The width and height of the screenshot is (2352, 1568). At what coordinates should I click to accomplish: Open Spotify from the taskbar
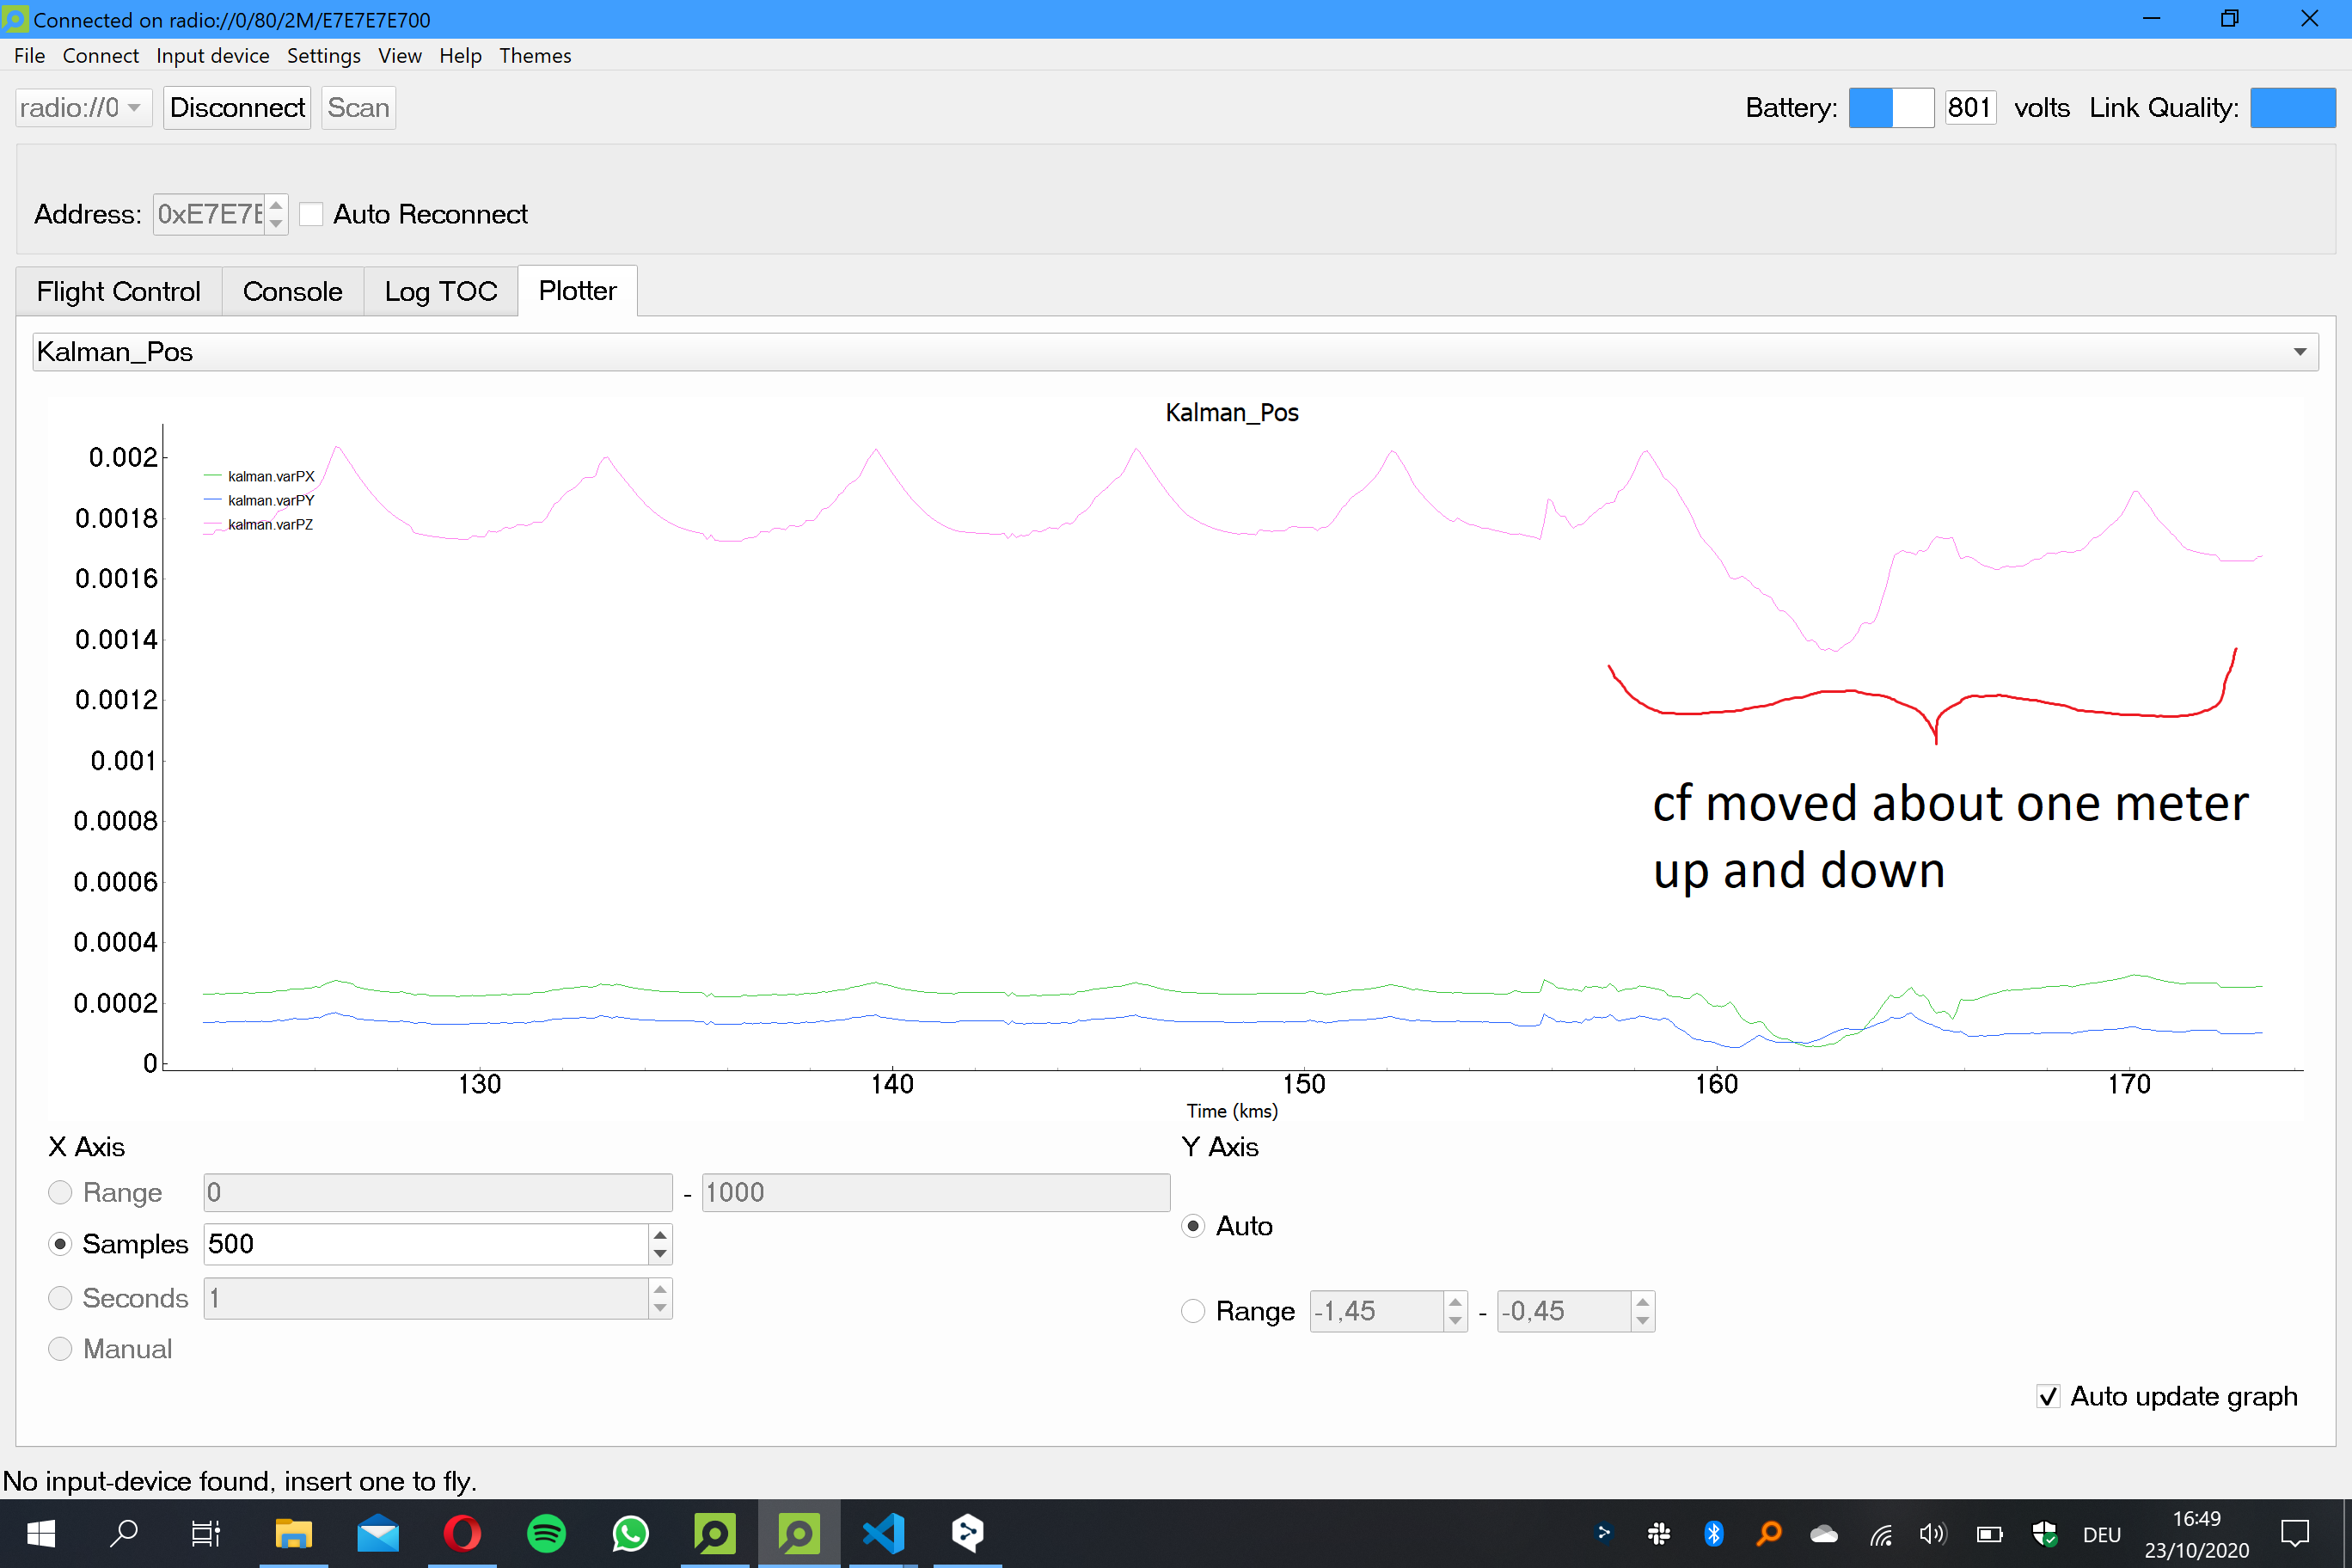[546, 1533]
